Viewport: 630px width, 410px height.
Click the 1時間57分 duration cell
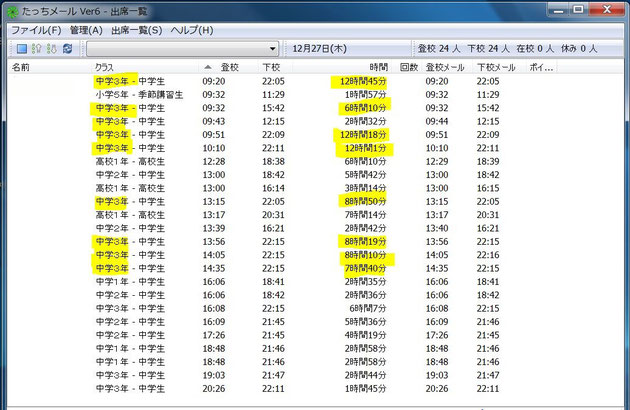pos(366,94)
